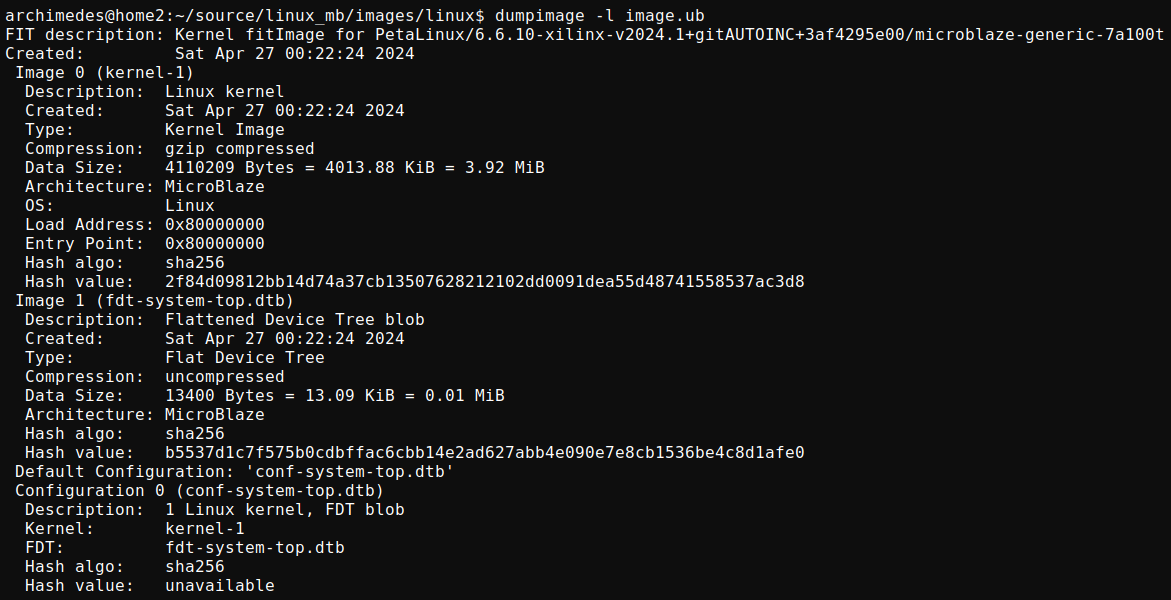Image resolution: width=1171 pixels, height=600 pixels.
Task: Click the kernel hash value starting 2f84d098
Action: click(x=484, y=281)
